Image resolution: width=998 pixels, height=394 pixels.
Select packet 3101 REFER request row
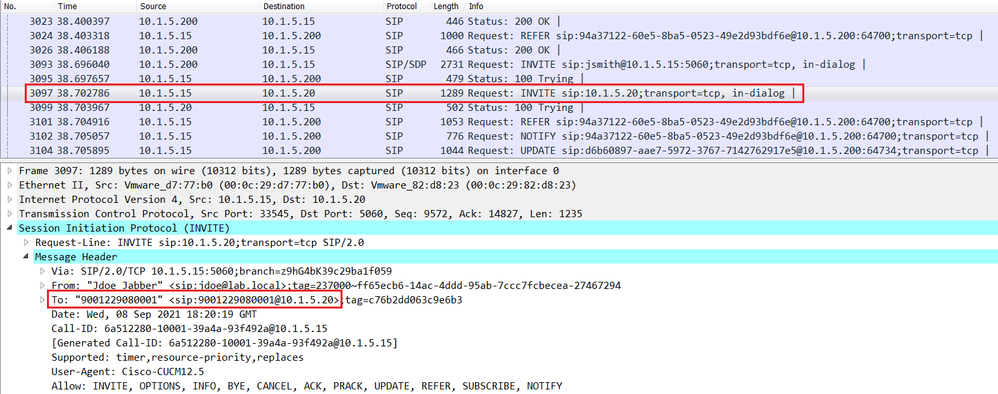pyautogui.click(x=499, y=122)
